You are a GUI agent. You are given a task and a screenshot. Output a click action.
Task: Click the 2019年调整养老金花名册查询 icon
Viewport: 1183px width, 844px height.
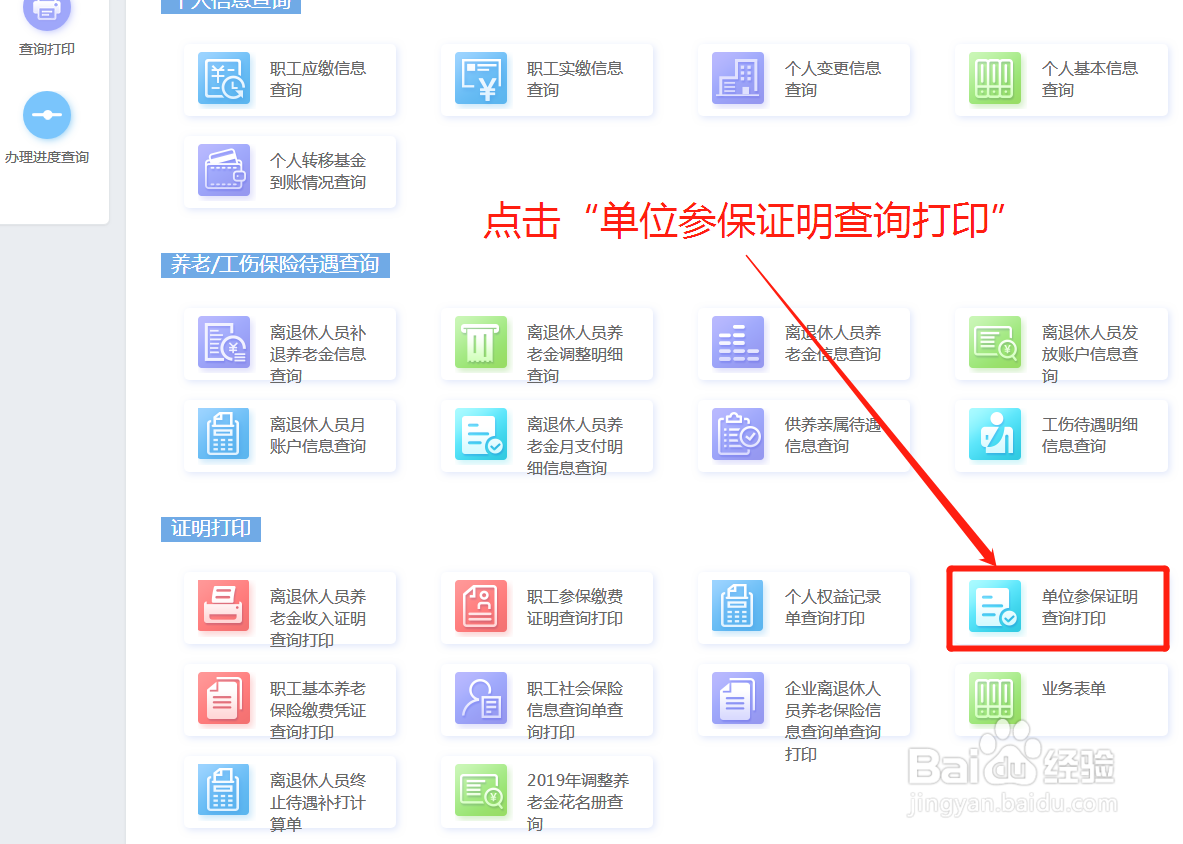[x=481, y=790]
